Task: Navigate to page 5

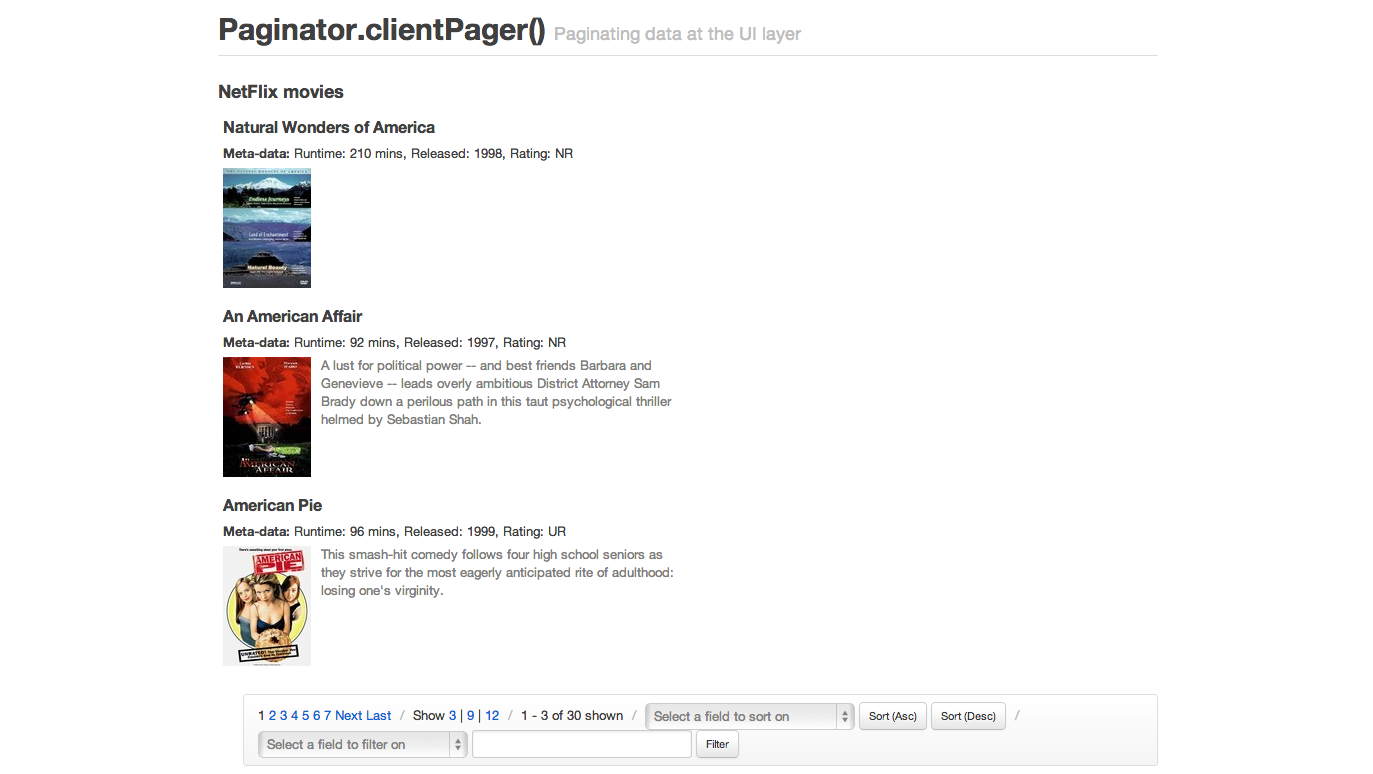Action: pyautogui.click(x=306, y=716)
